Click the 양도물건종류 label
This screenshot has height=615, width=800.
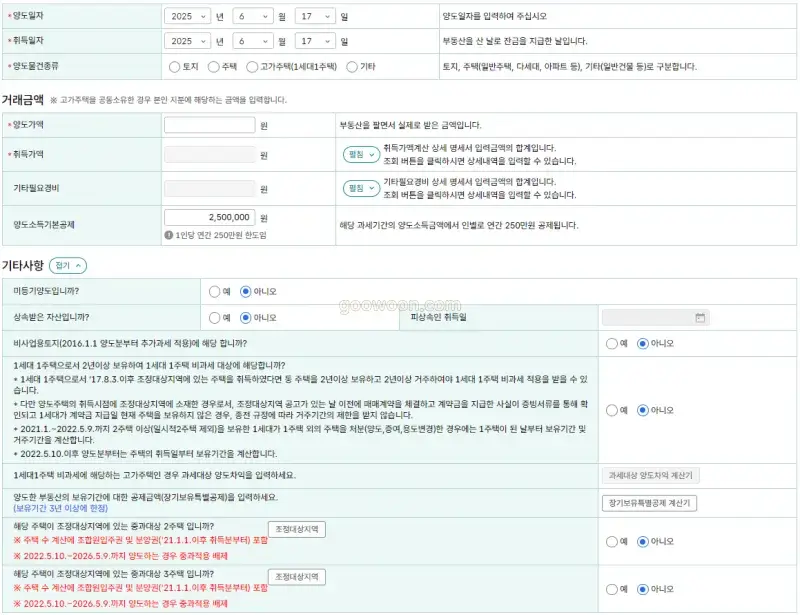(35, 66)
